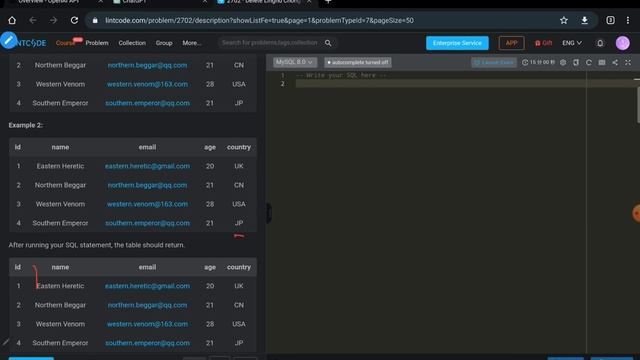Click the Enterprise Service button
This screenshot has width=640, height=360.
coord(457,43)
